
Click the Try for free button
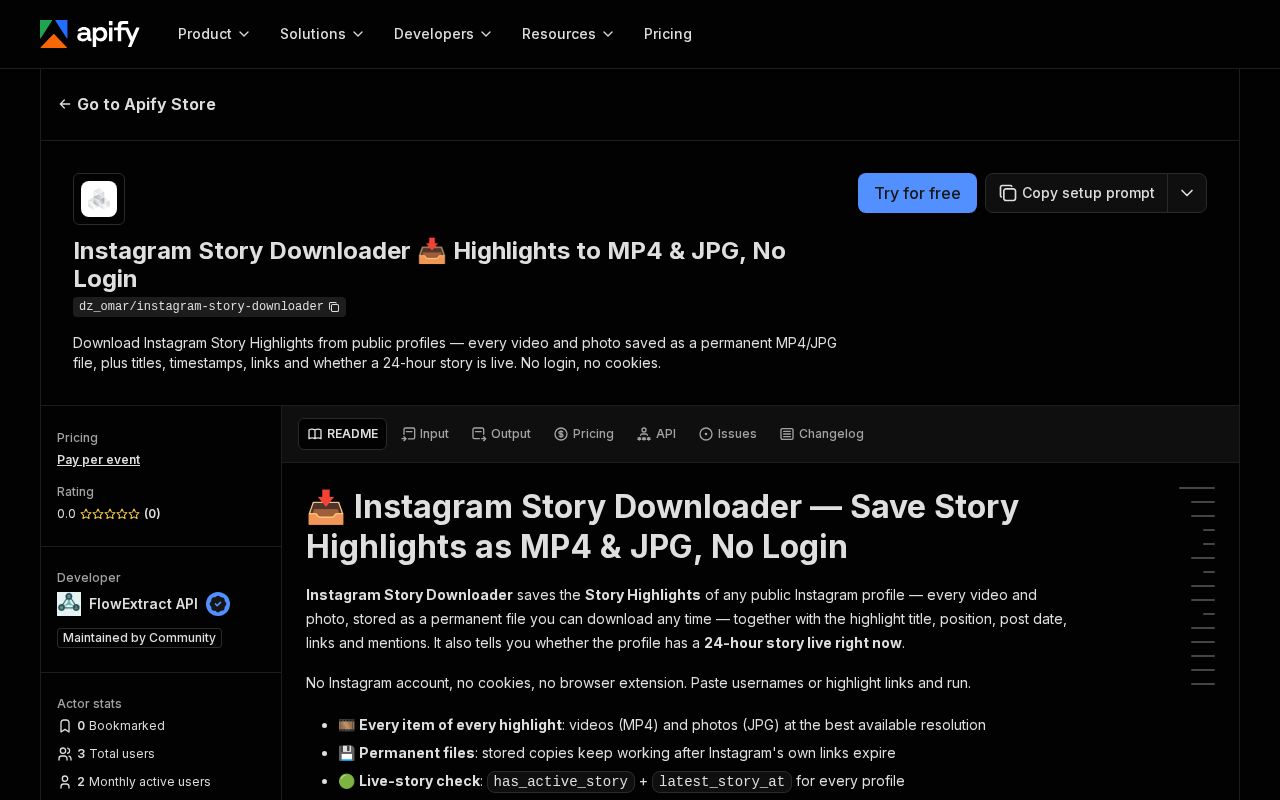[917, 193]
